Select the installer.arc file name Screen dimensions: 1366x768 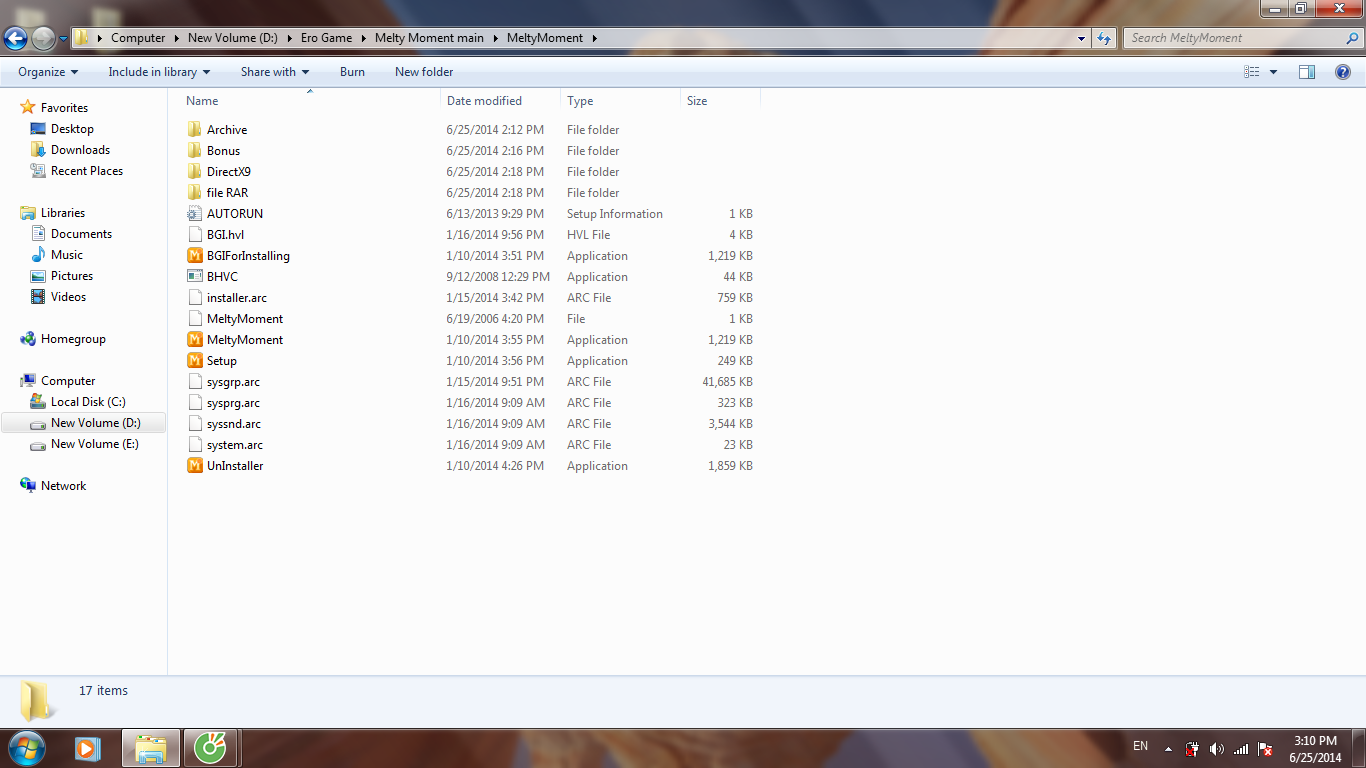[x=237, y=298]
